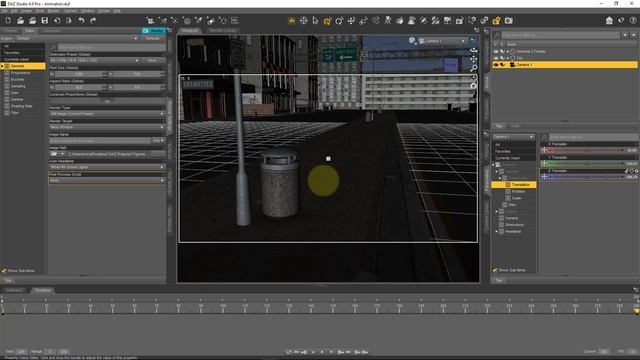The height and width of the screenshot is (360, 640).
Task: Click the camera render icon in toolbar
Action: pyautogui.click(x=509, y=20)
